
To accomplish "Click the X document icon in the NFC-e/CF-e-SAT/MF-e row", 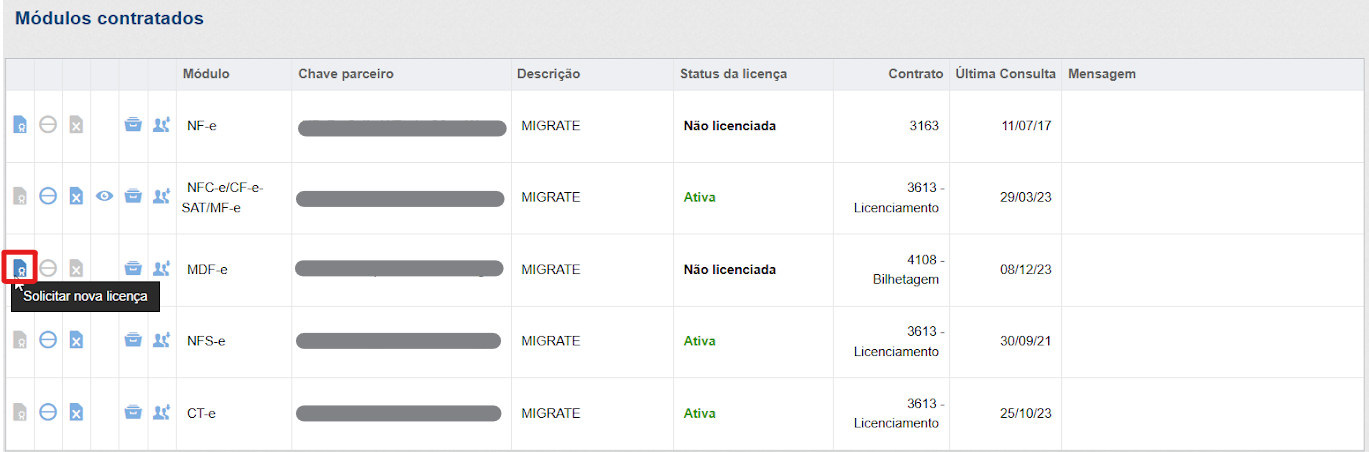I will click(x=76, y=197).
